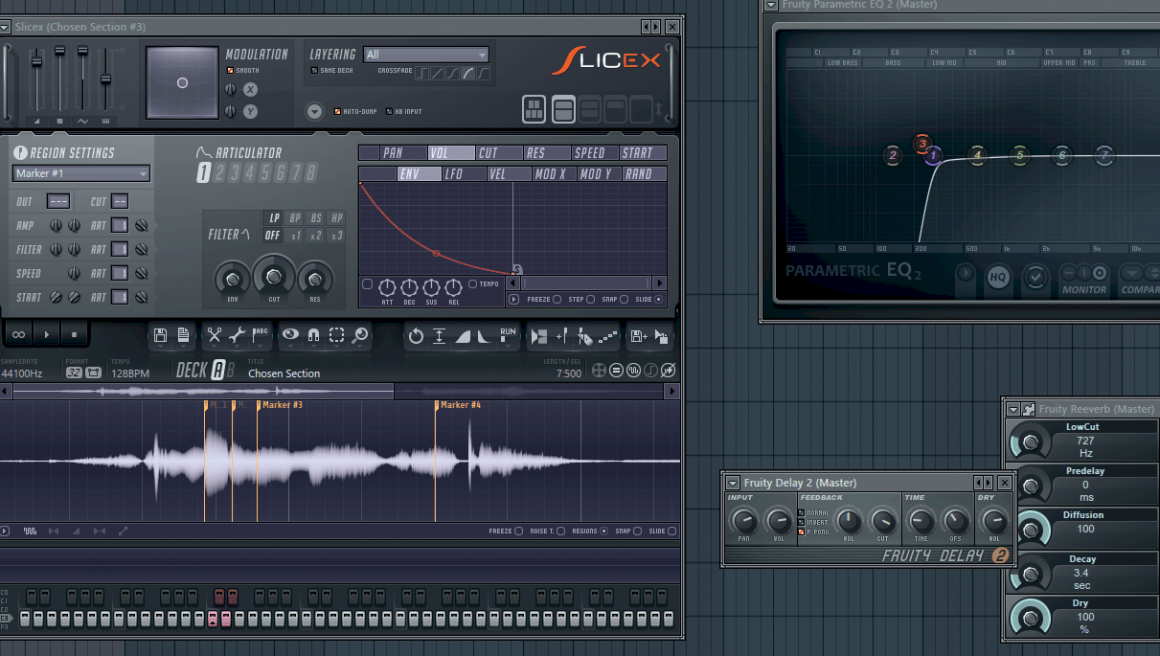Enable the FREEZE option below the envelope editor

click(556, 299)
